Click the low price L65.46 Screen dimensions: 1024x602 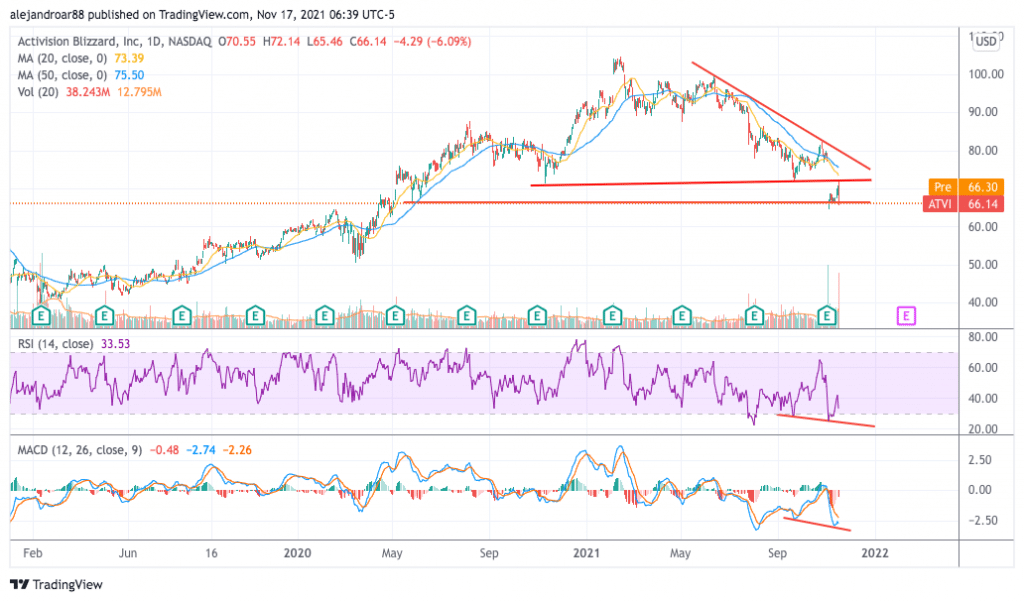click(x=325, y=41)
